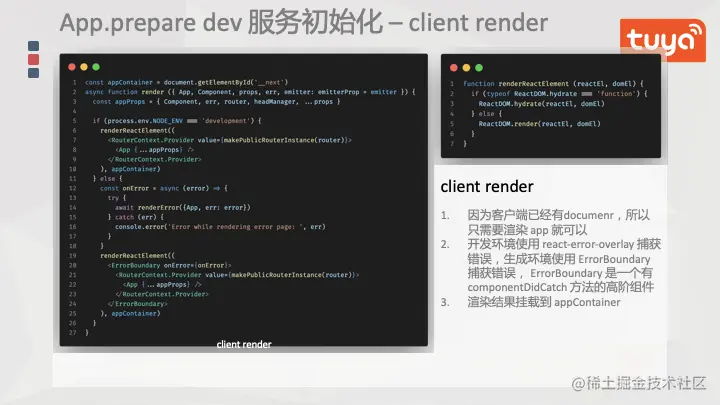720x405 pixels.
Task: Click code line 6 'renderReactElement(('
Action: coord(137,130)
